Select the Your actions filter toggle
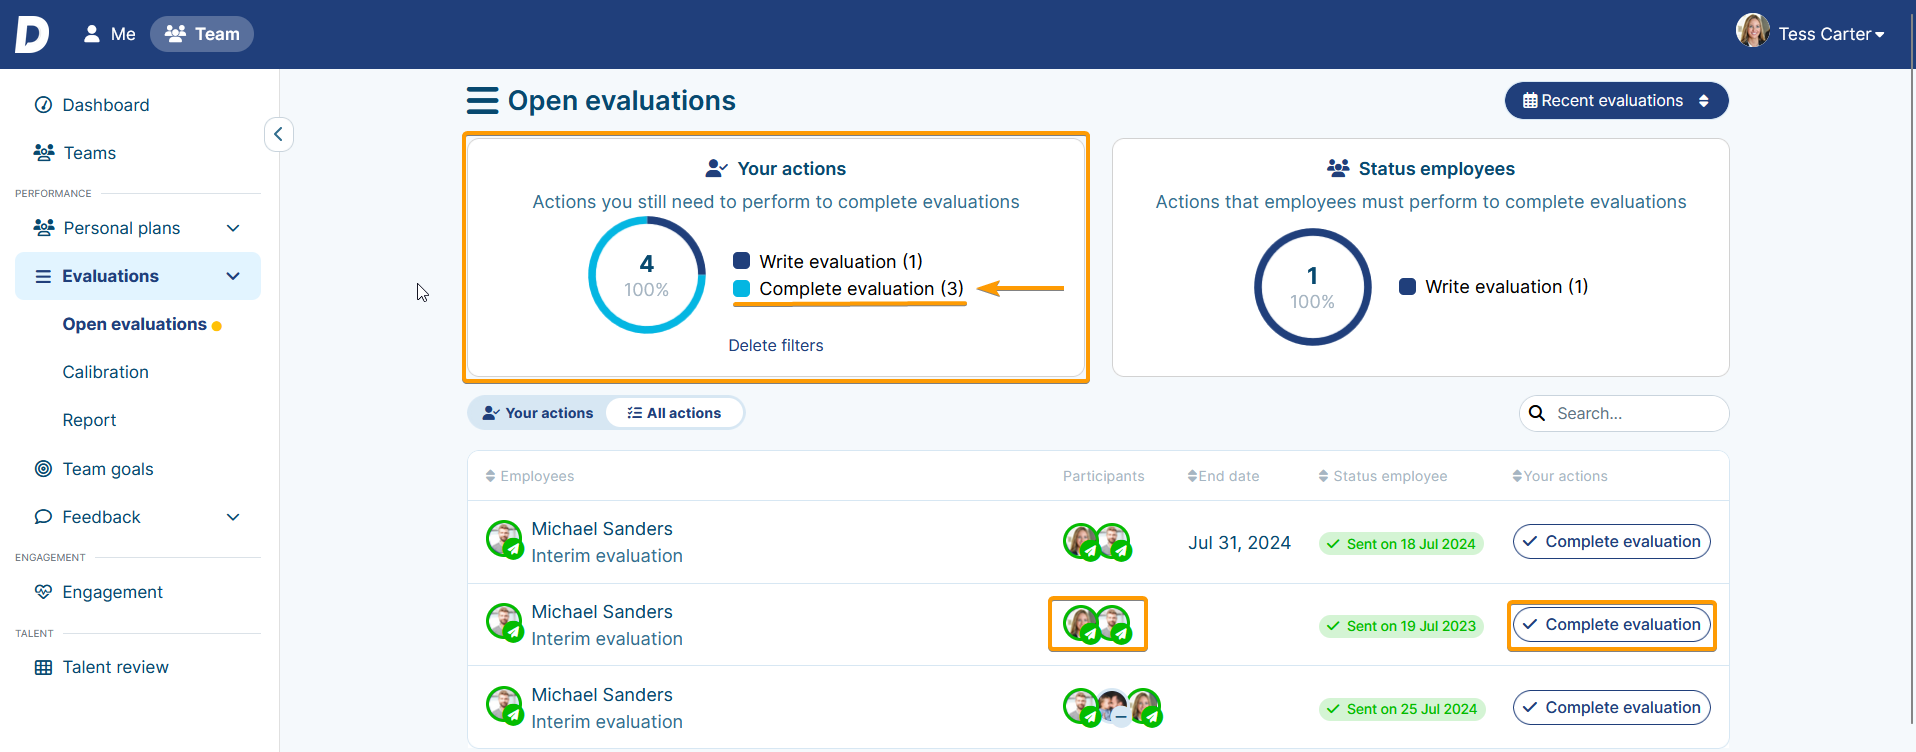1916x752 pixels. coord(538,413)
